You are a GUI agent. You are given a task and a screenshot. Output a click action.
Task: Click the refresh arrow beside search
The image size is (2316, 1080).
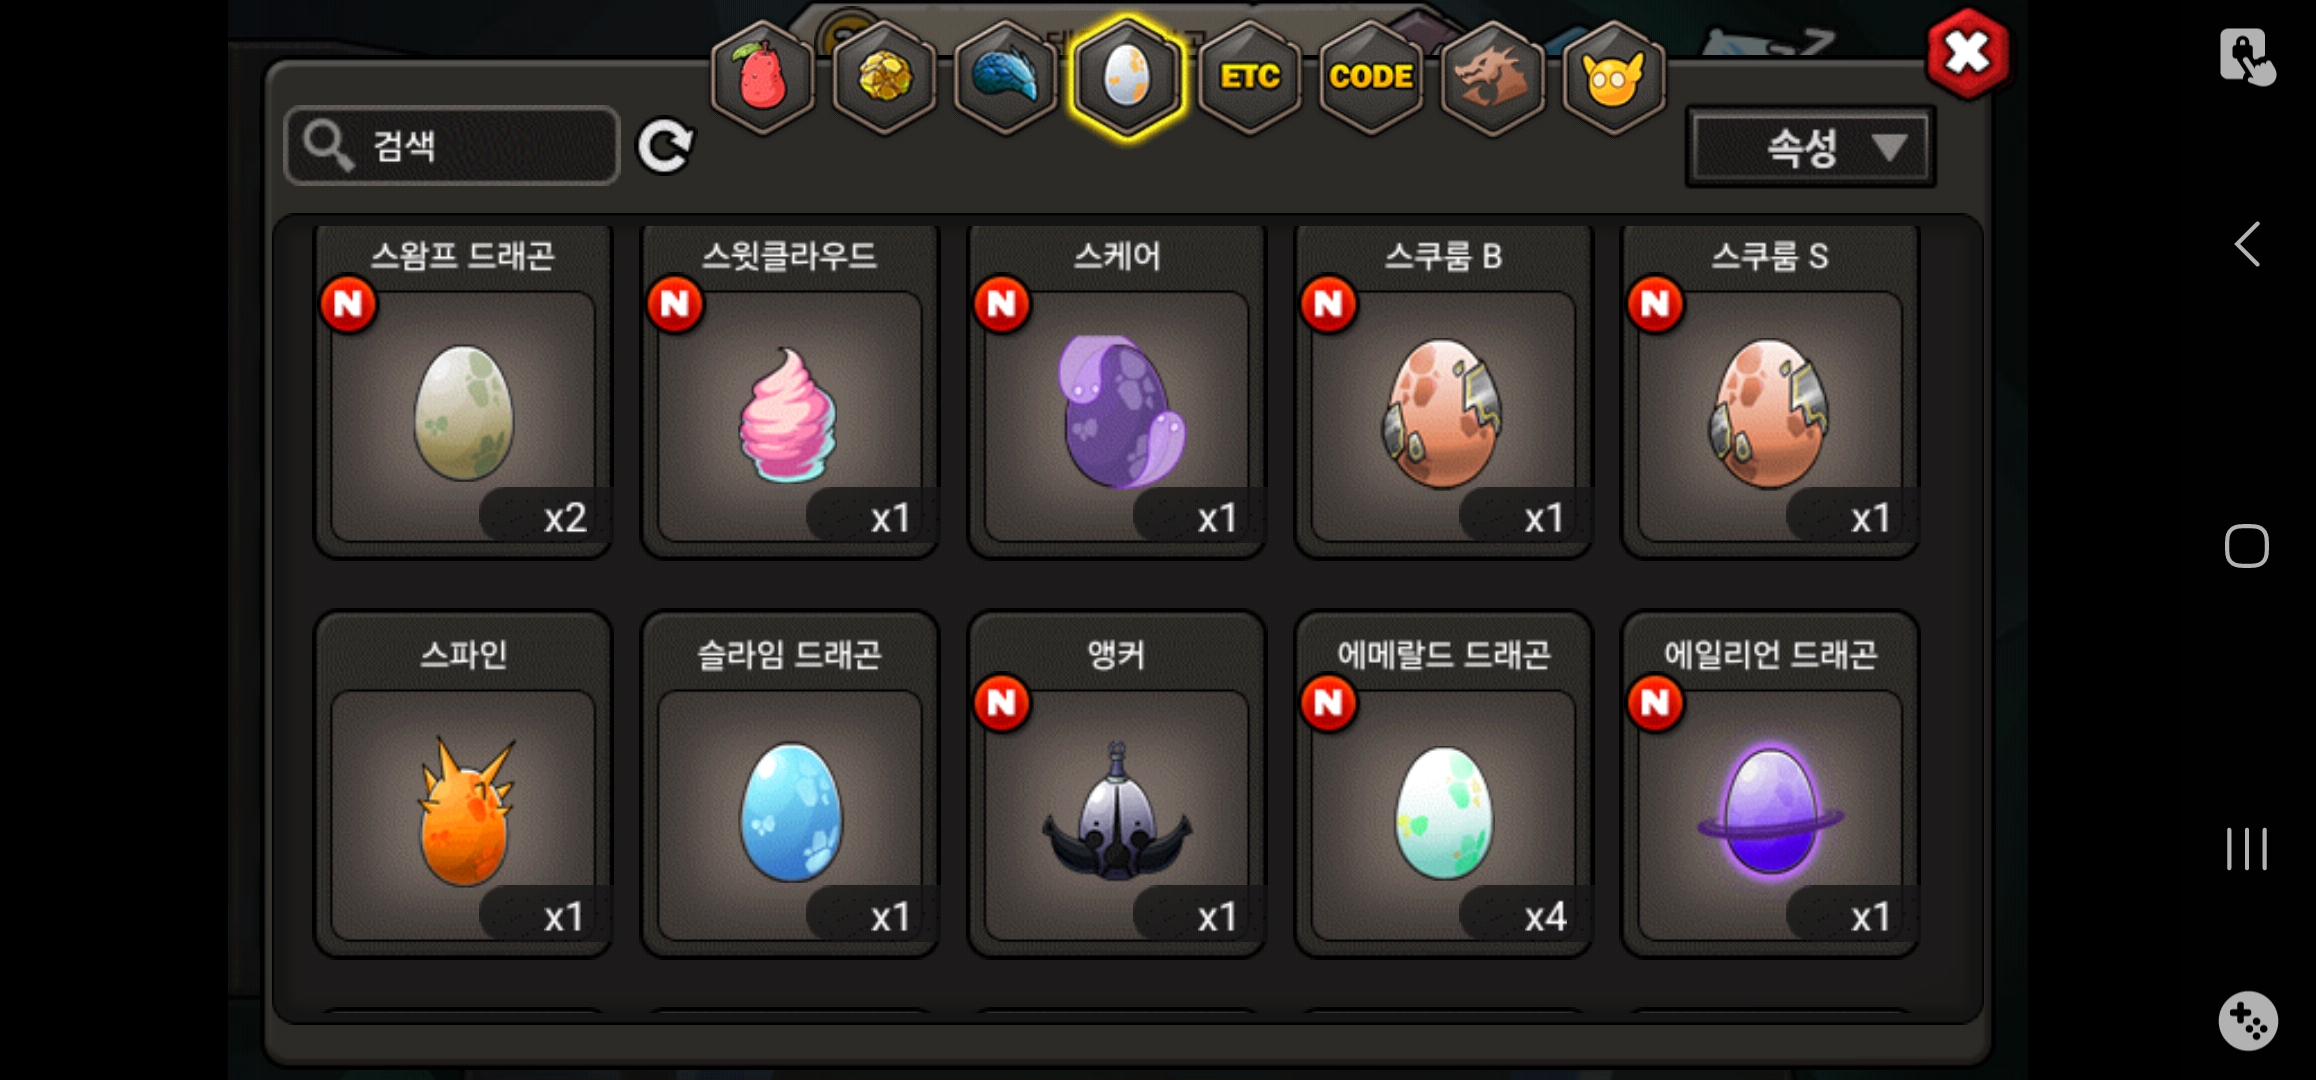point(665,147)
